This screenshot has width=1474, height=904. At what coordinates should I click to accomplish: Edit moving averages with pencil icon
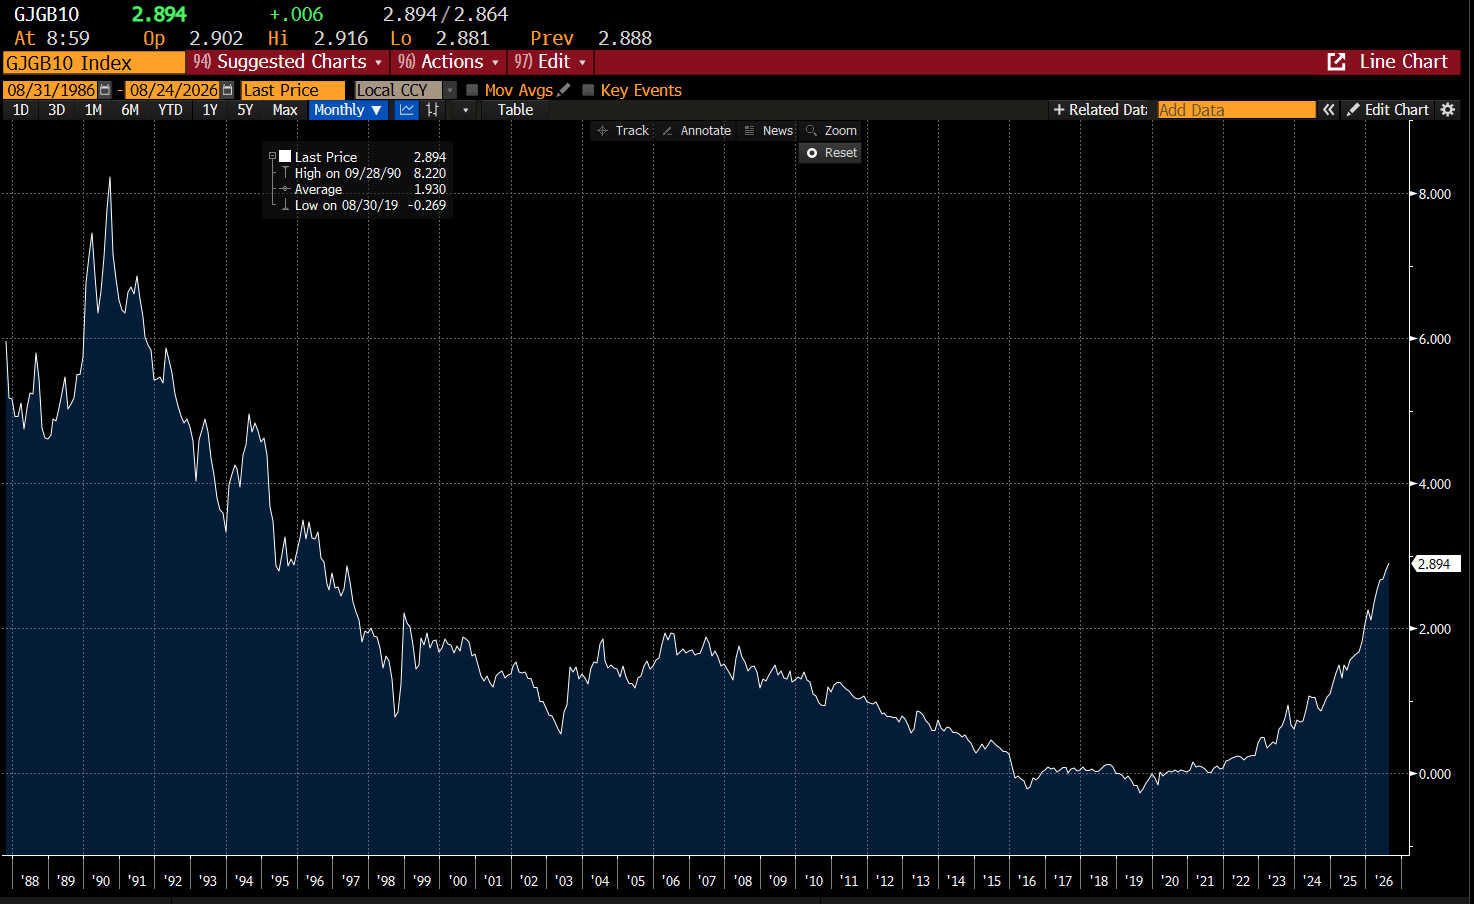(x=564, y=89)
